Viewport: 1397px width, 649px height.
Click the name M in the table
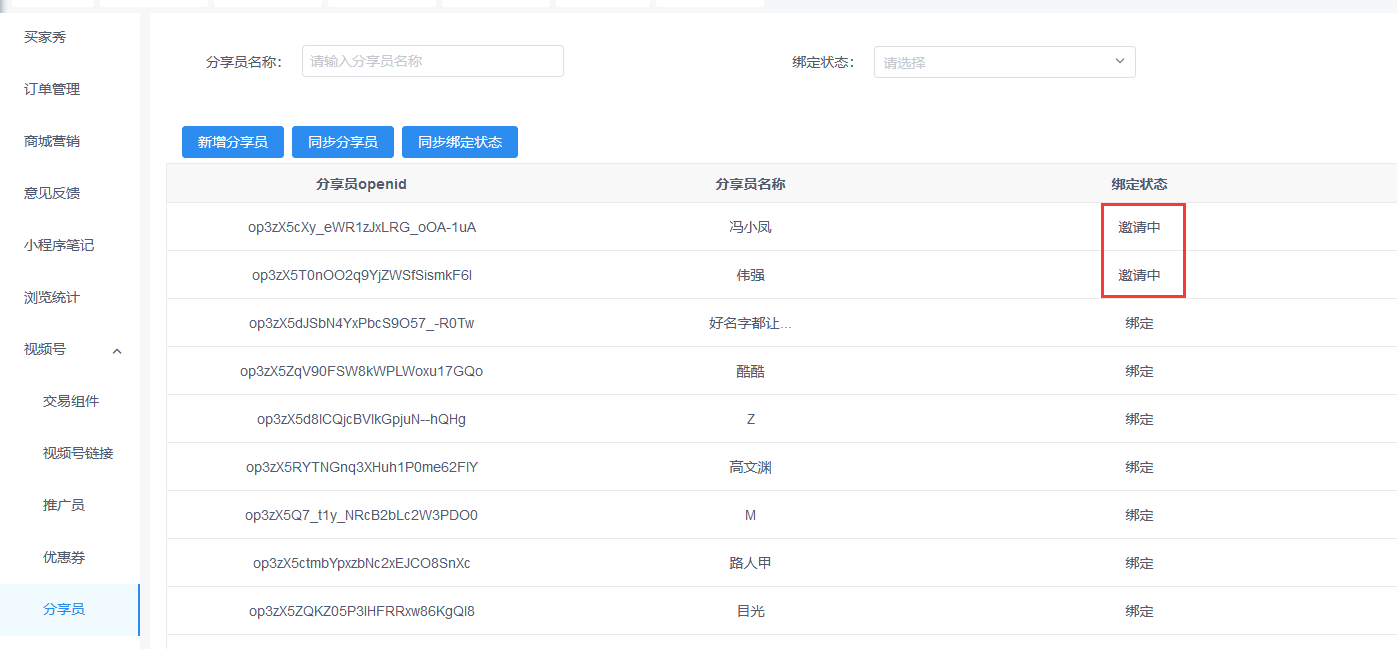(x=751, y=515)
